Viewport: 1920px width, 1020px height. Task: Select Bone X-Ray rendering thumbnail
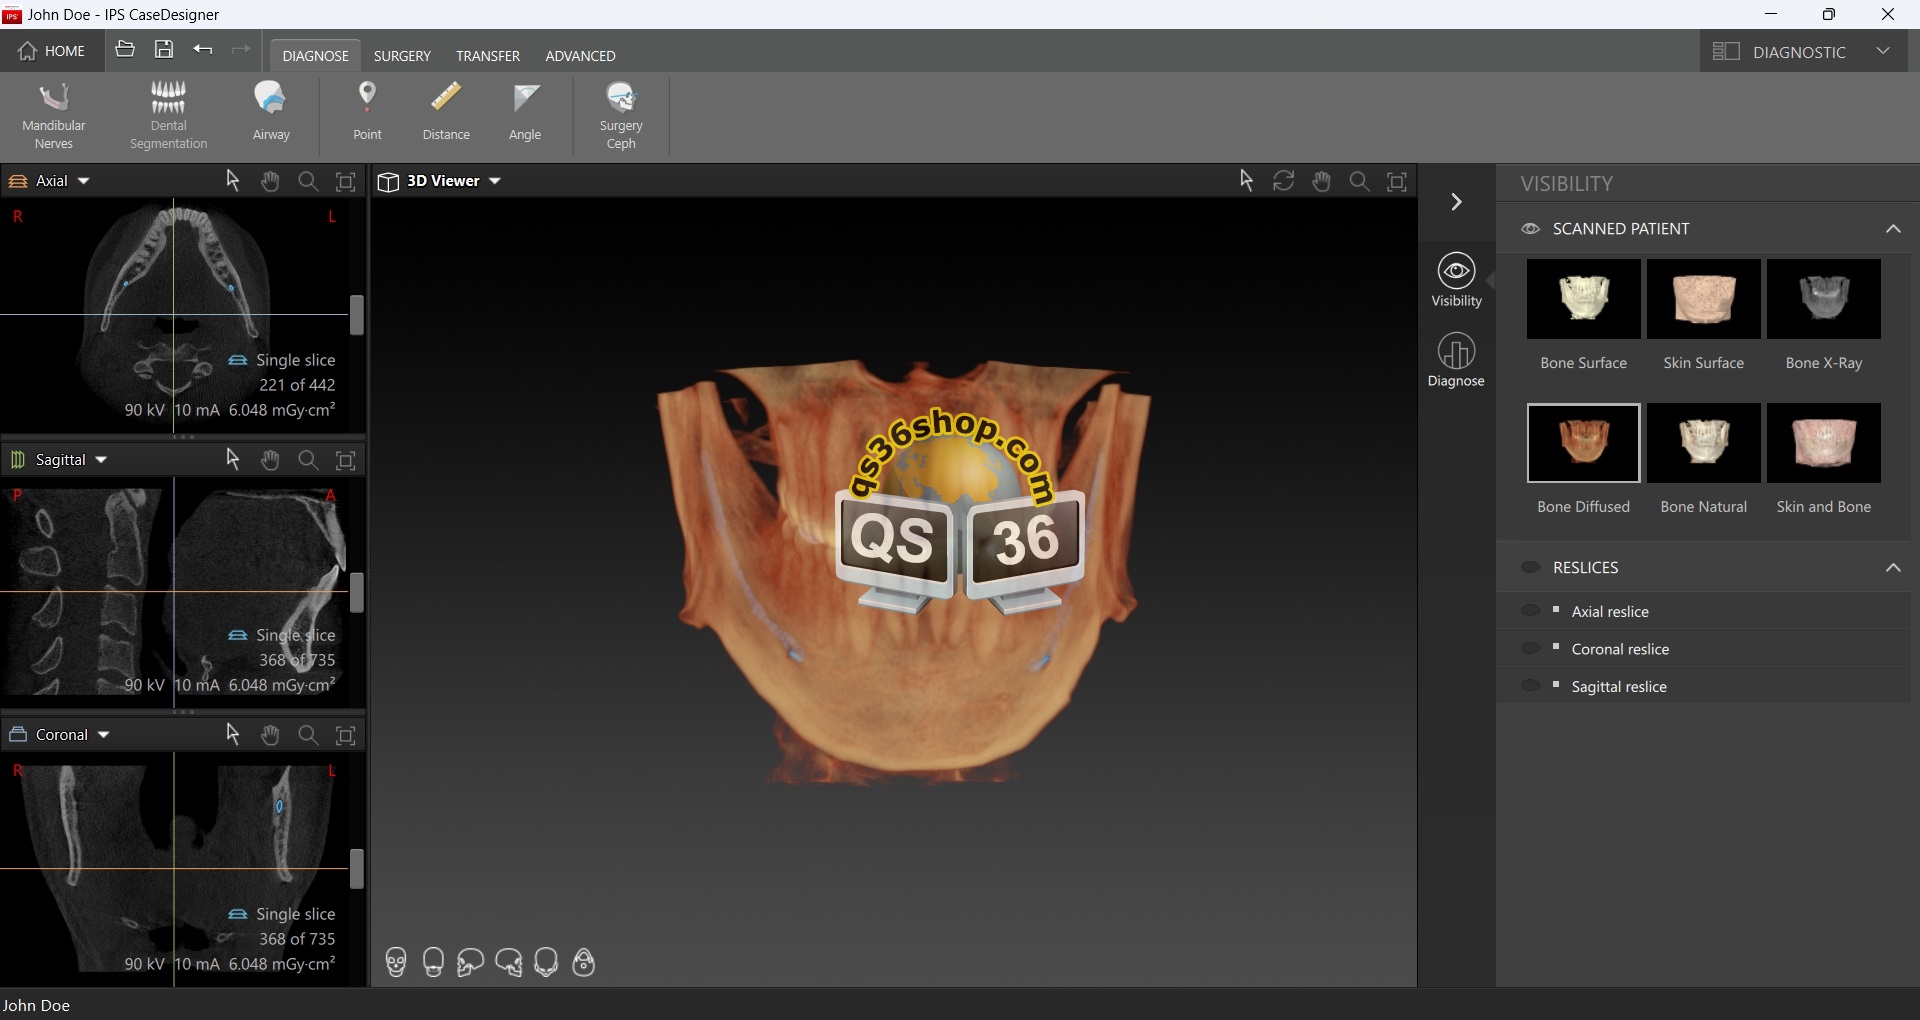[1824, 299]
